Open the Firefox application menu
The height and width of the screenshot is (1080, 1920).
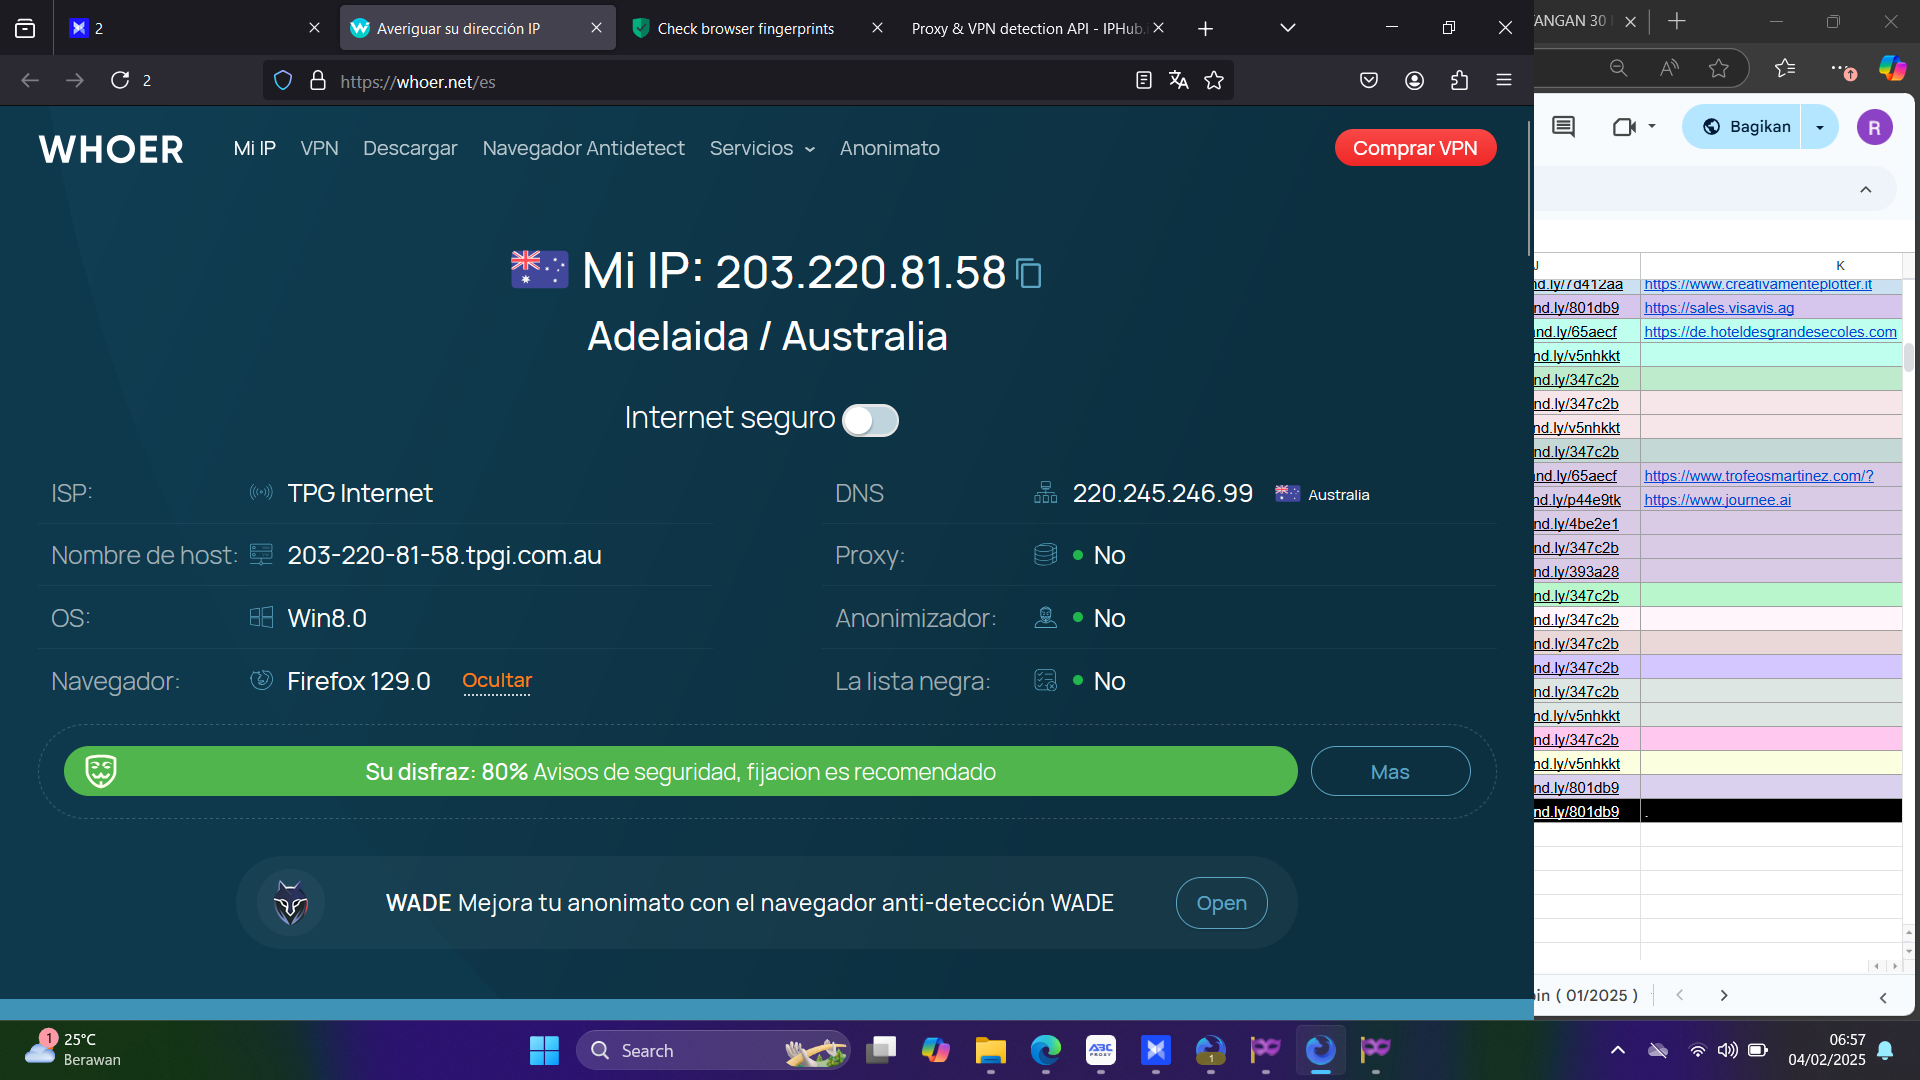pos(1504,81)
